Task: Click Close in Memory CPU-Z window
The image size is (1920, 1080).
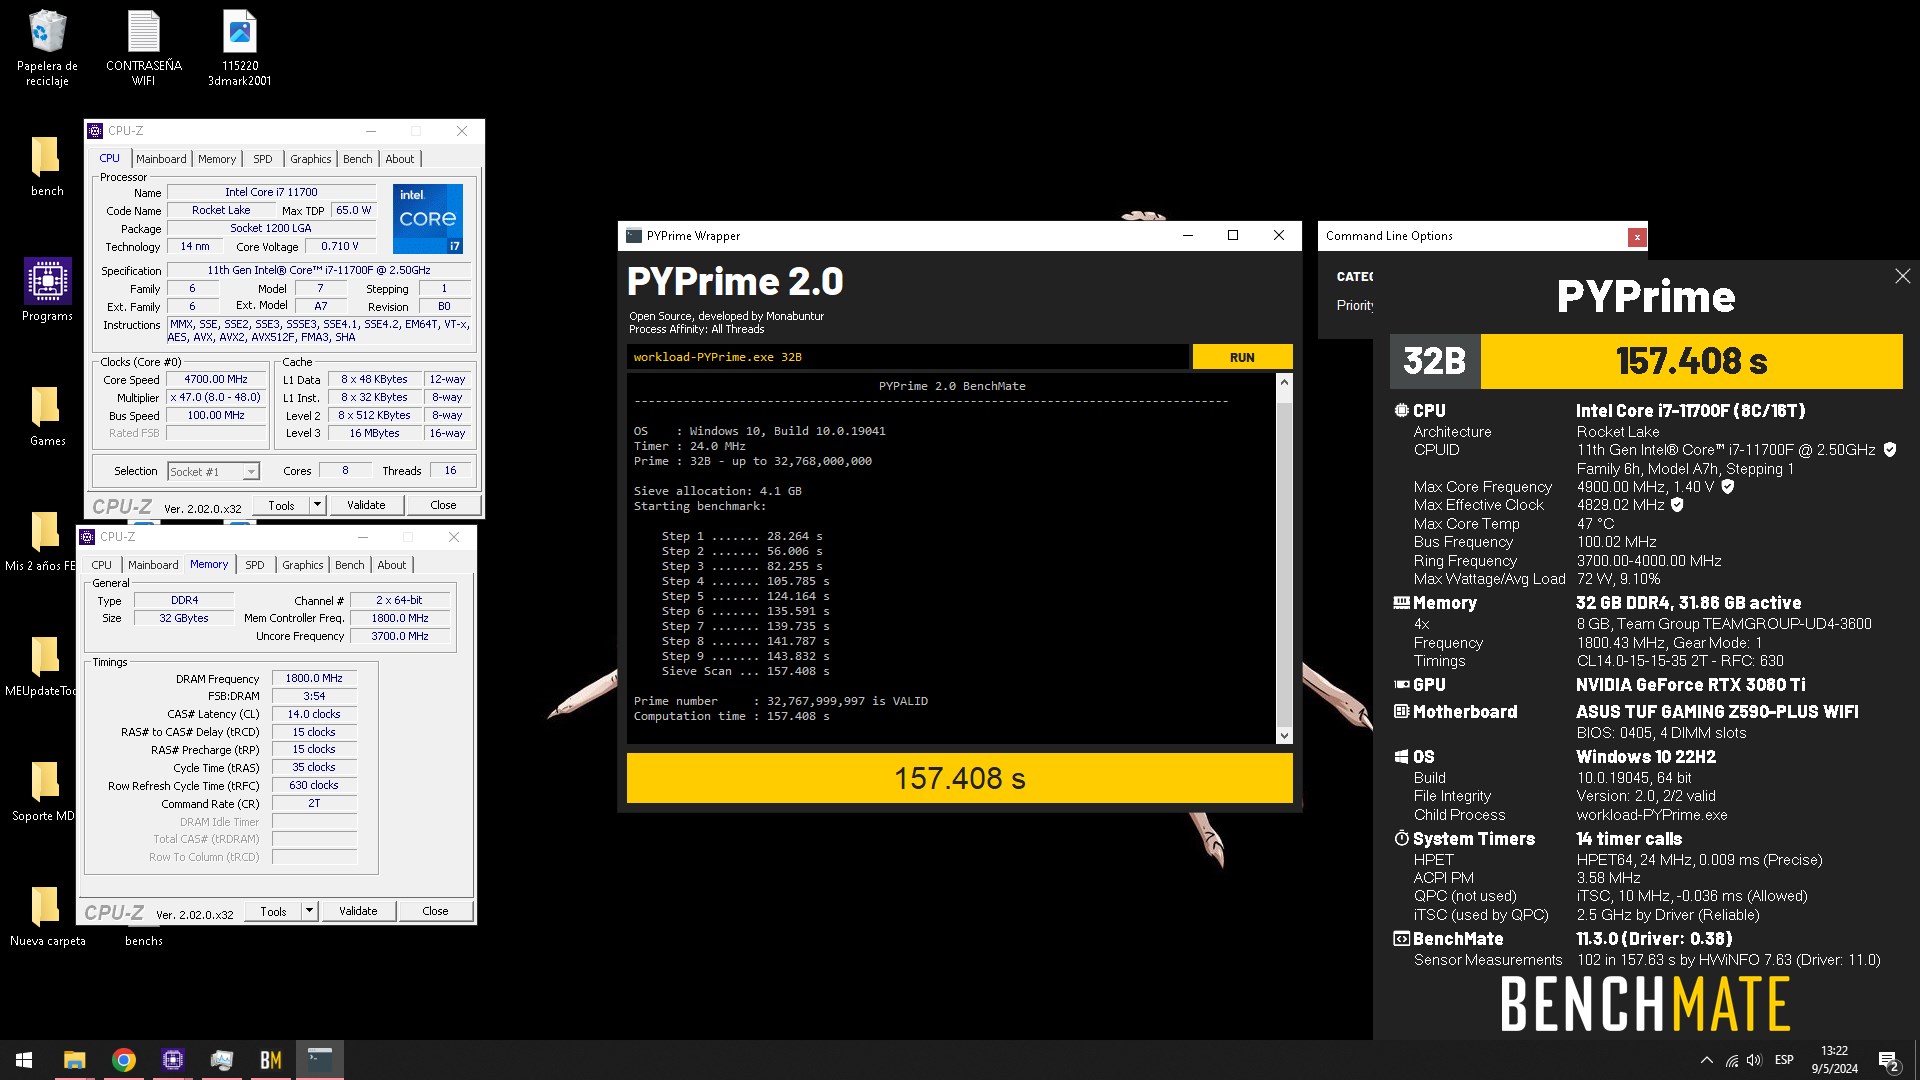Action: 435,911
